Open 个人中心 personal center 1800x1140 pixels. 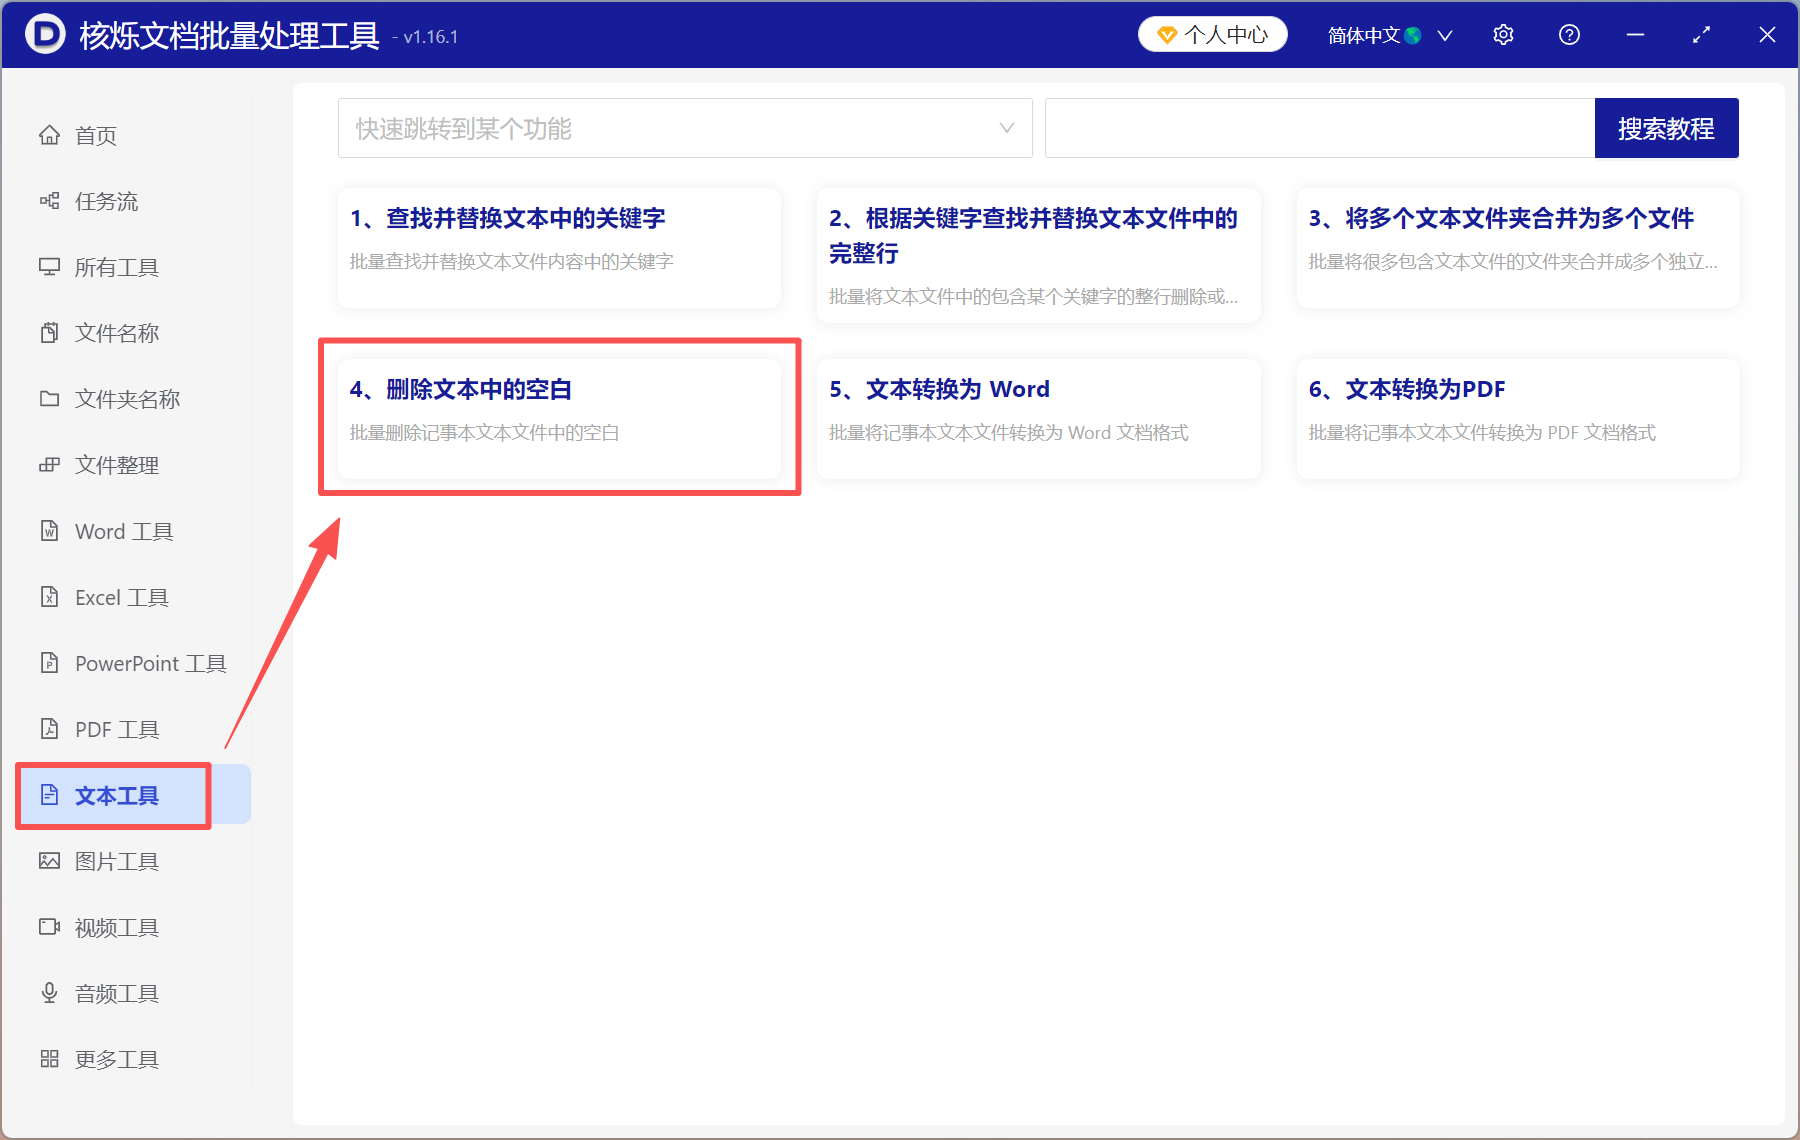[x=1212, y=34]
